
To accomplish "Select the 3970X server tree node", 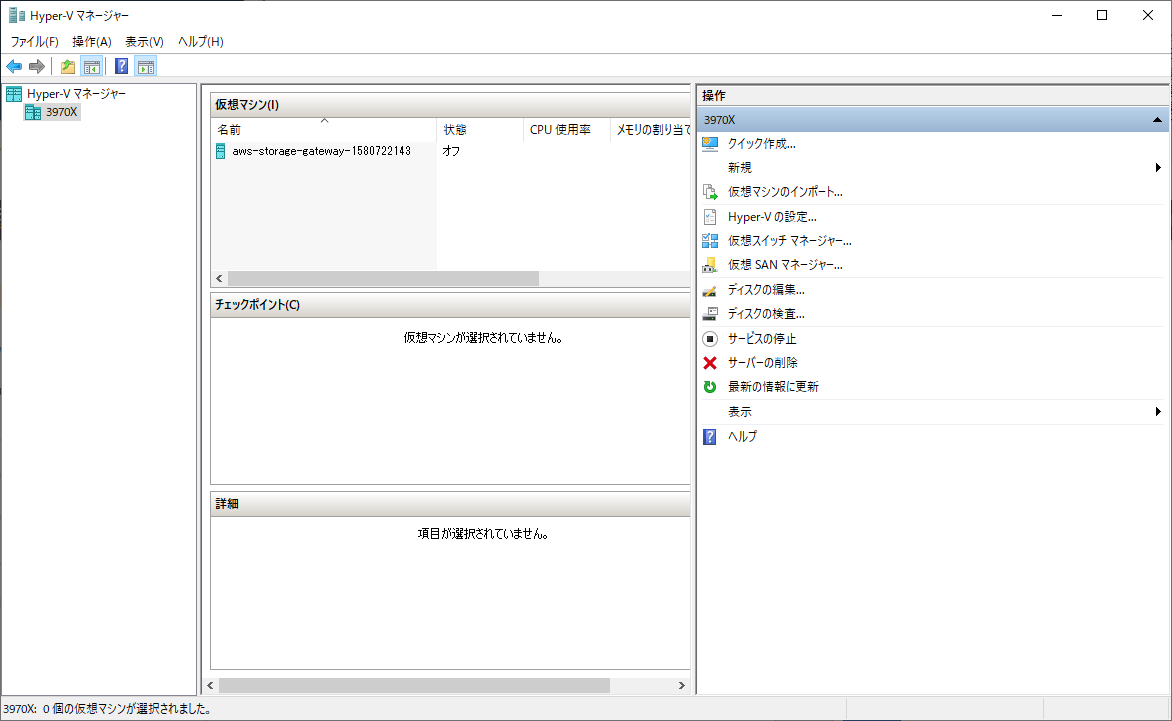I will [61, 112].
